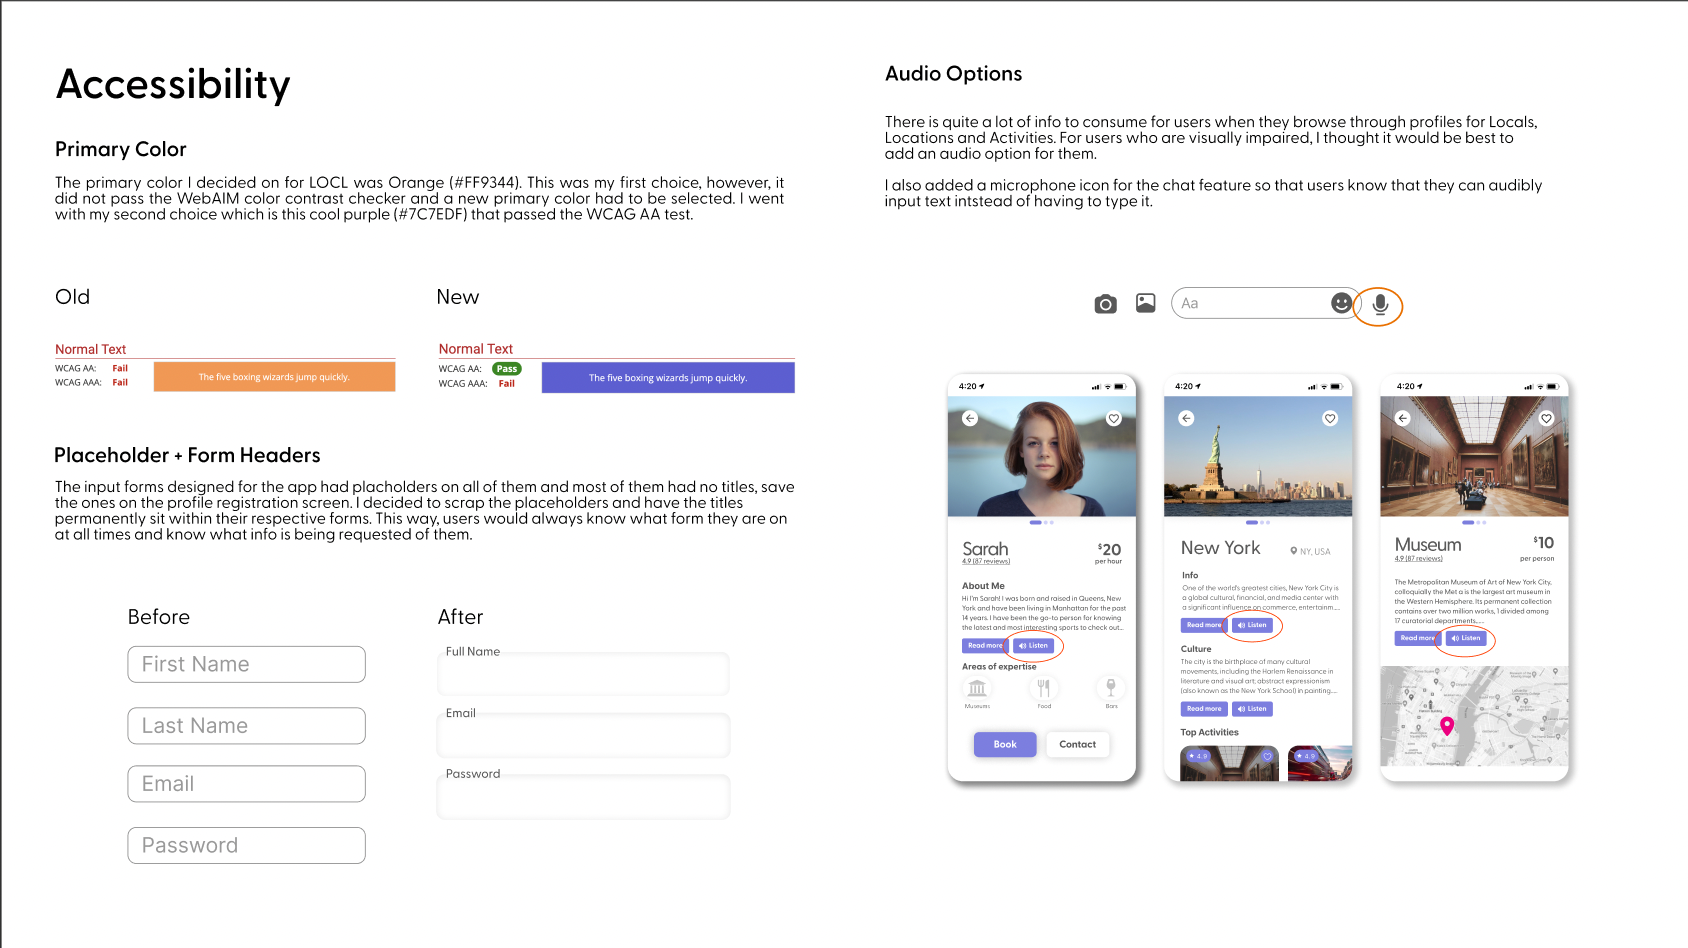
Task: Select the Bars expertise icon
Action: point(1111,688)
